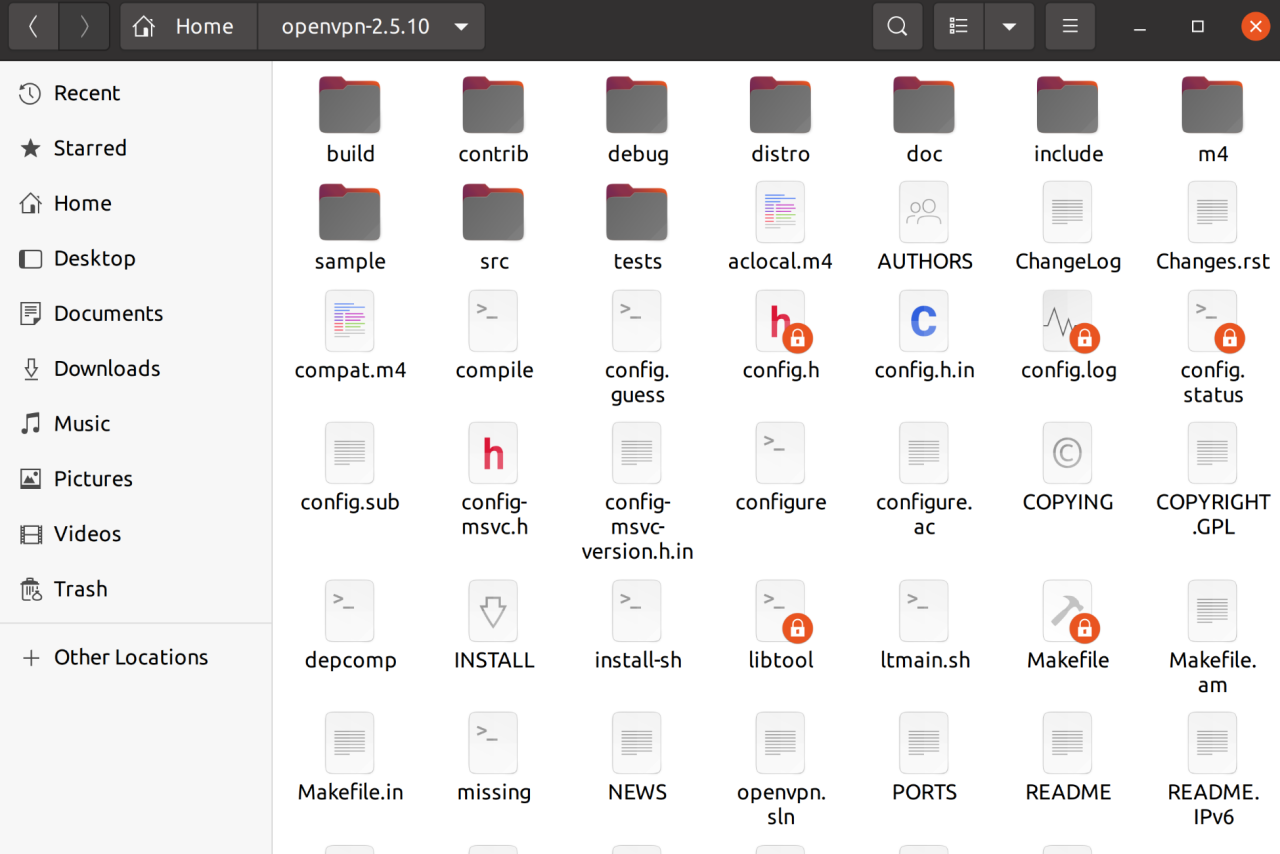Screen dimensions: 1280x854
Task: Select the config-msvc.h header file
Action: tap(493, 480)
